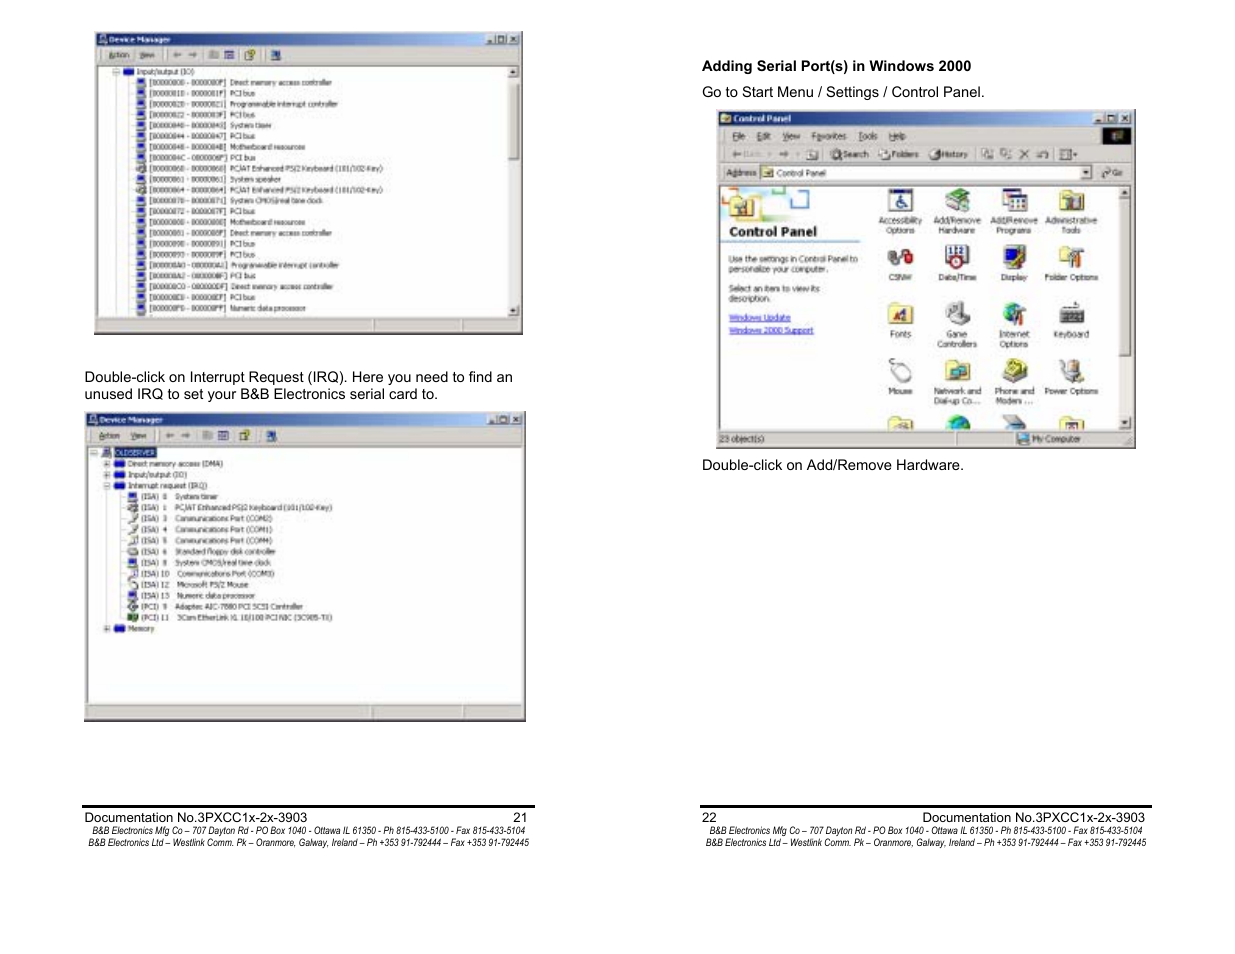The width and height of the screenshot is (1235, 954).
Task: Open Action menu in the I/O address Device Manager
Action: 119,55
